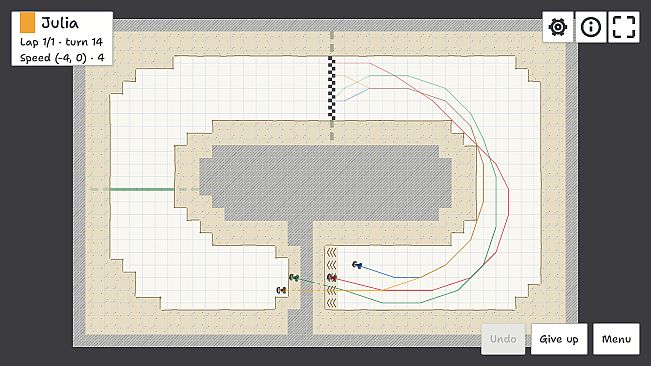Viewport: 651px width, 366px height.
Task: Click Julia's orange player color swatch
Action: tap(27, 23)
